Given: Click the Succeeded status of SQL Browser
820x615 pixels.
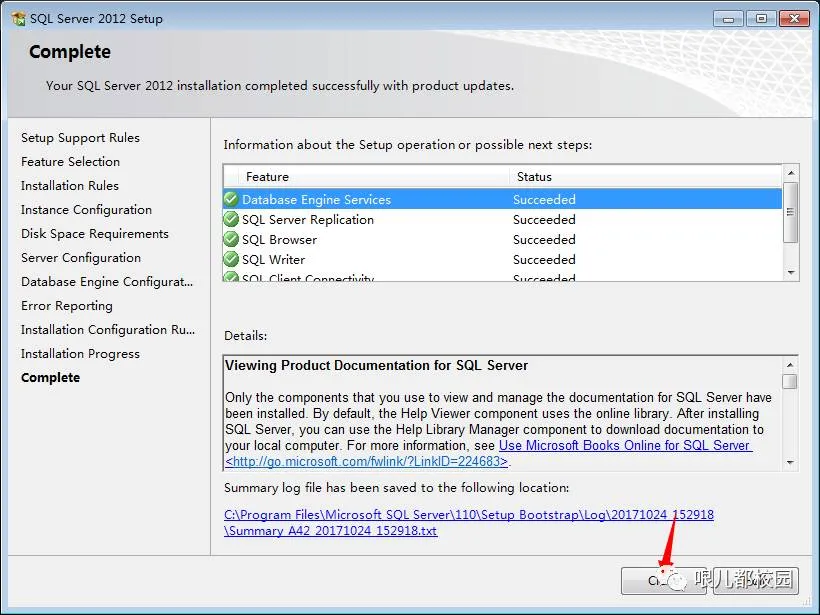Looking at the screenshot, I should 544,240.
